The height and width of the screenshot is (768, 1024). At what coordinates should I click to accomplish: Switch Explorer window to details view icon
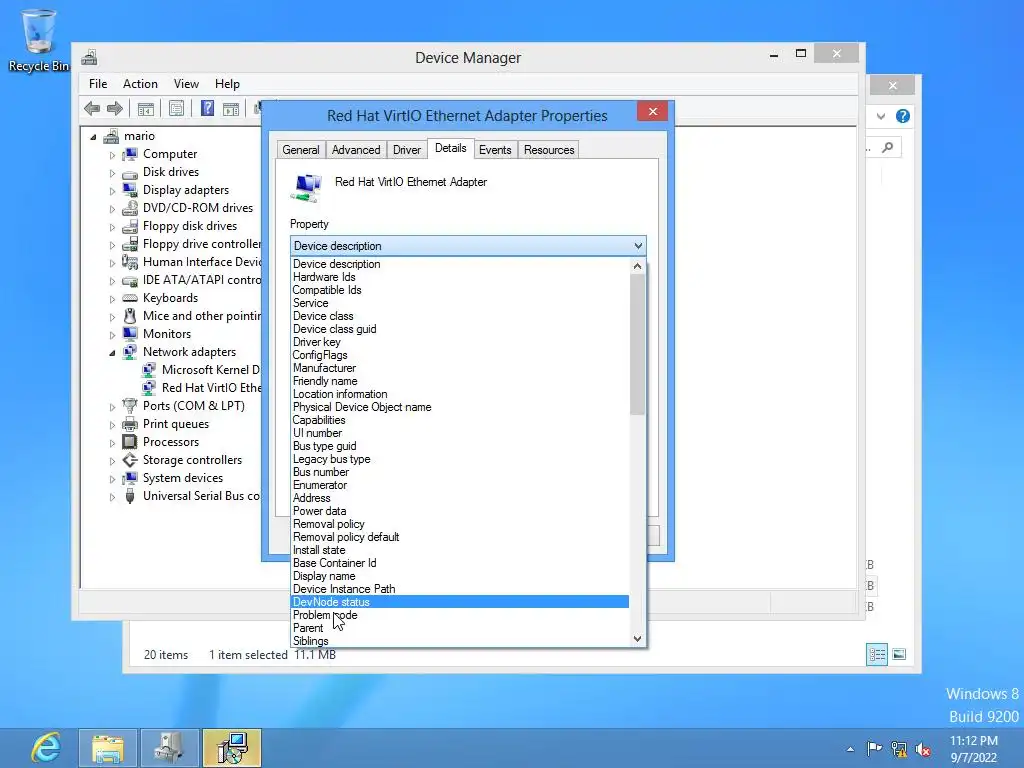point(877,654)
